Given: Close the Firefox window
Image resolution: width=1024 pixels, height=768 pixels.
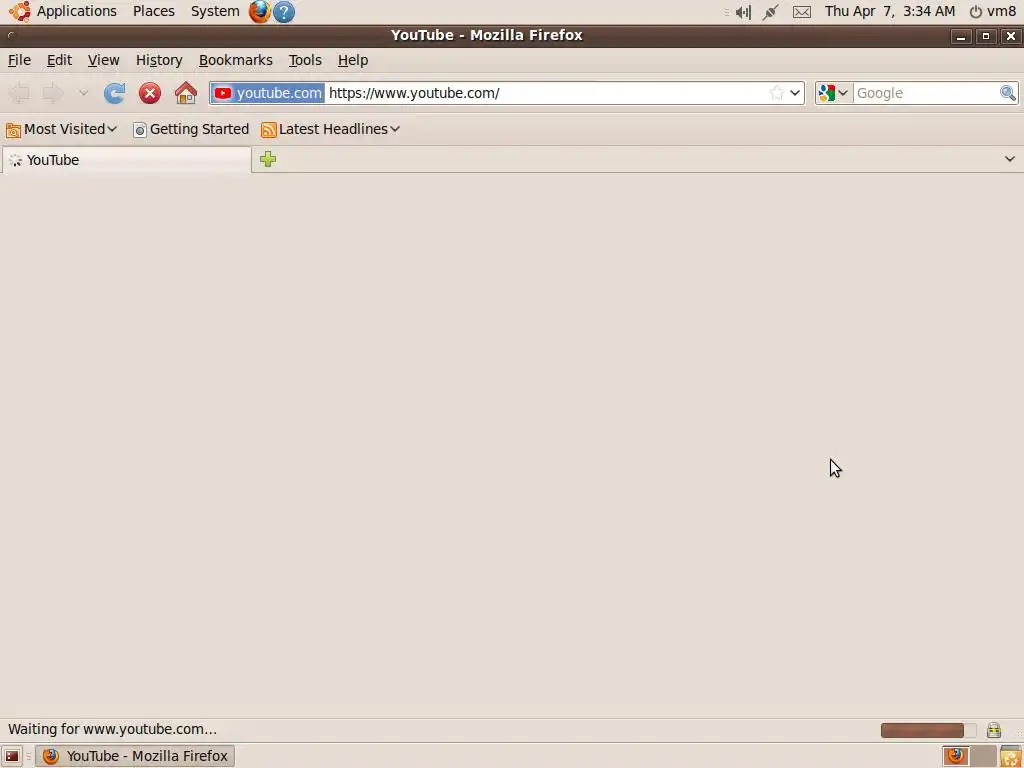Looking at the screenshot, I should click(x=1010, y=36).
